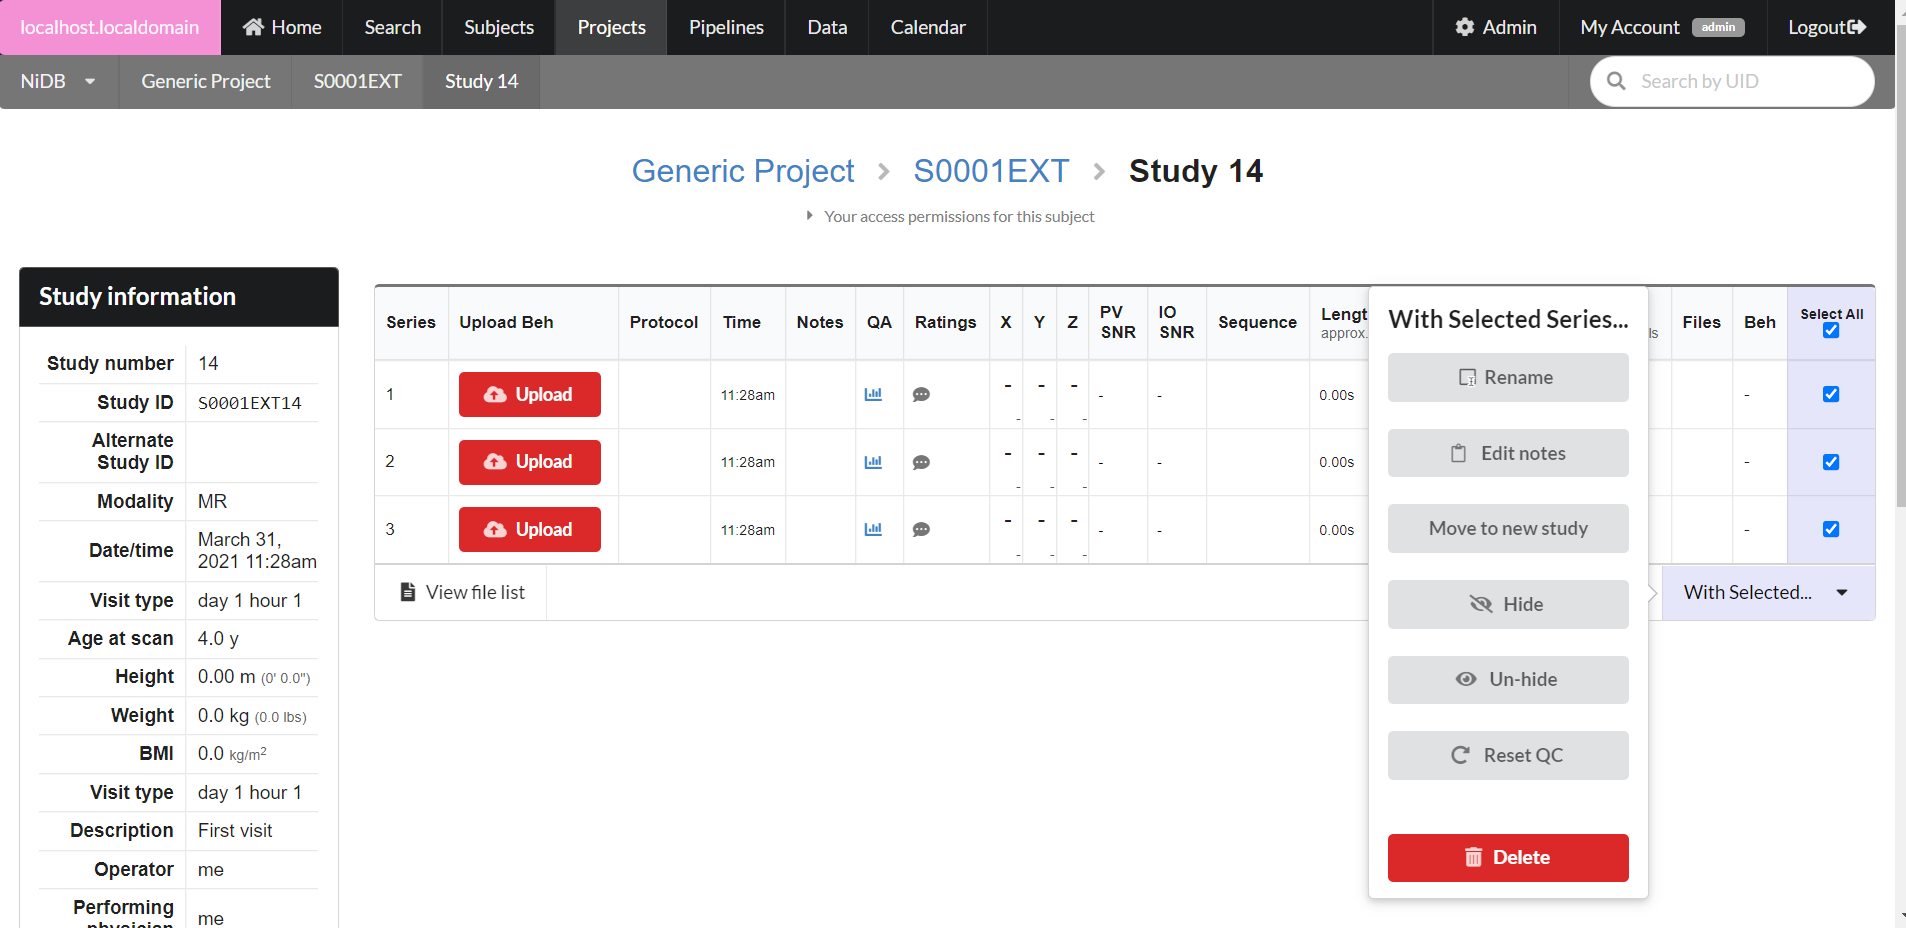Open the With Selected... dropdown
The width and height of the screenshot is (1906, 928).
tap(1766, 592)
